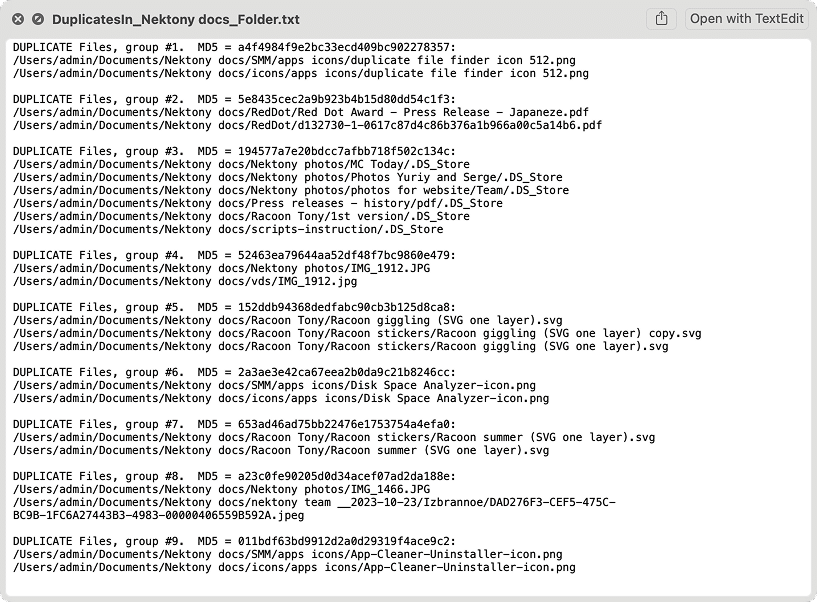Click the group #8 MD5 header line
The height and width of the screenshot is (602, 817).
[234, 477]
